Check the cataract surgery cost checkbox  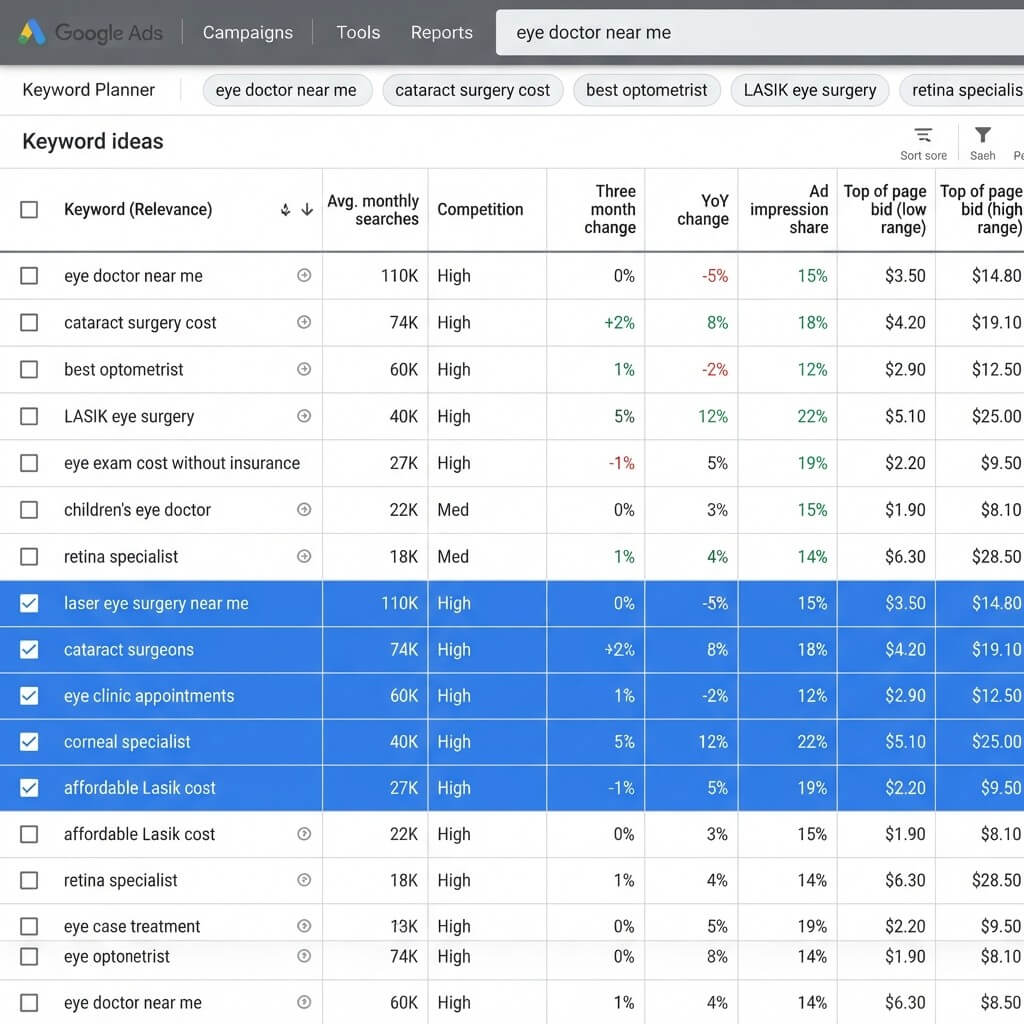(29, 323)
